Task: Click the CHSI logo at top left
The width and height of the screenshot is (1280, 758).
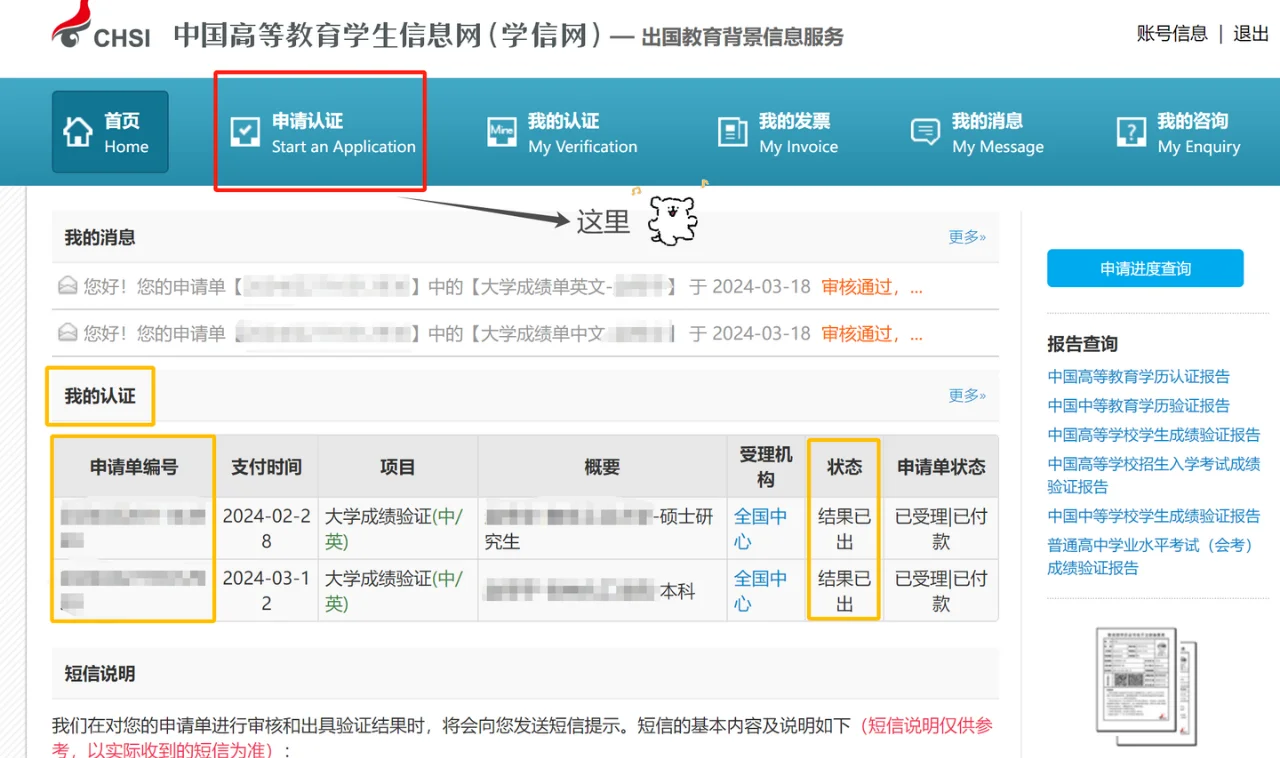Action: 100,28
